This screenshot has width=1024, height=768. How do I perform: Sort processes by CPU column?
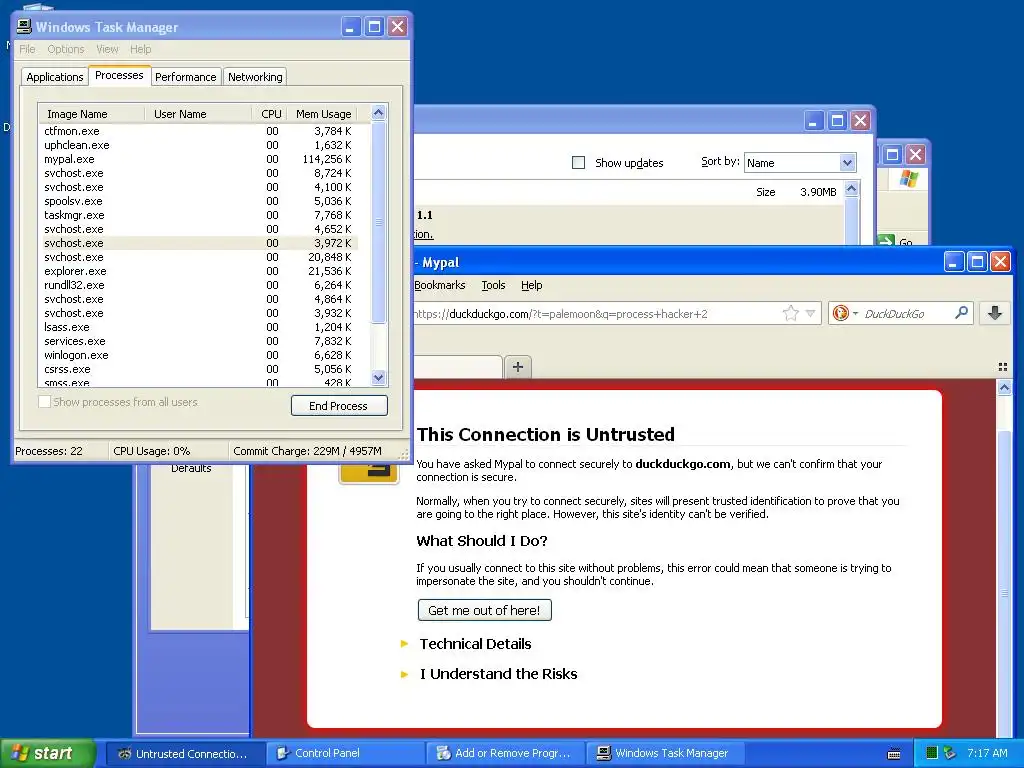coord(269,114)
